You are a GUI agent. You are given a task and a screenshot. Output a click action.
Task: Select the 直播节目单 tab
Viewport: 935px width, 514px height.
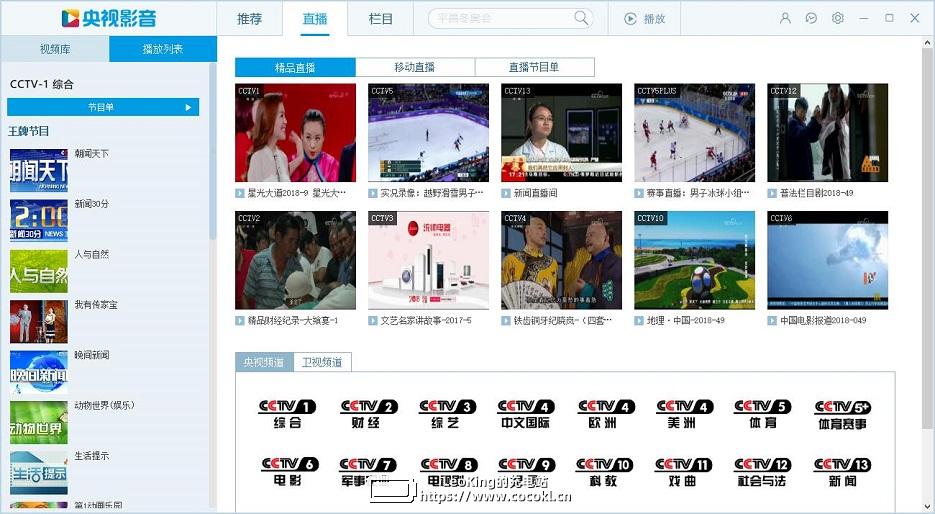coord(534,67)
